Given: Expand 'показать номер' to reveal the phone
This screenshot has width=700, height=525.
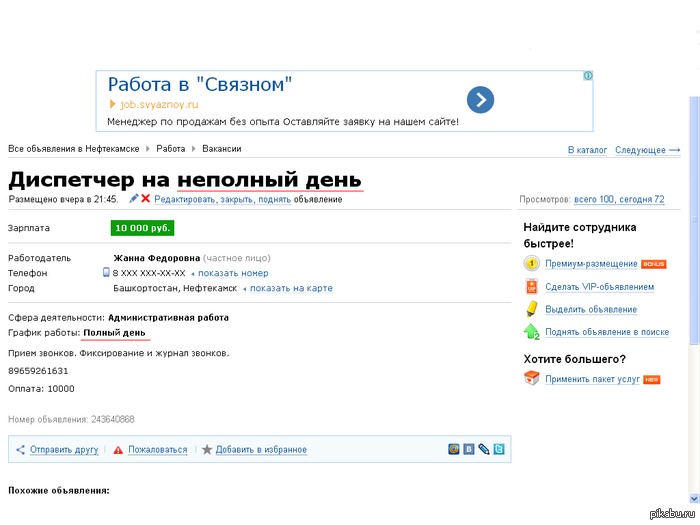Looking at the screenshot, I should click(x=233, y=273).
